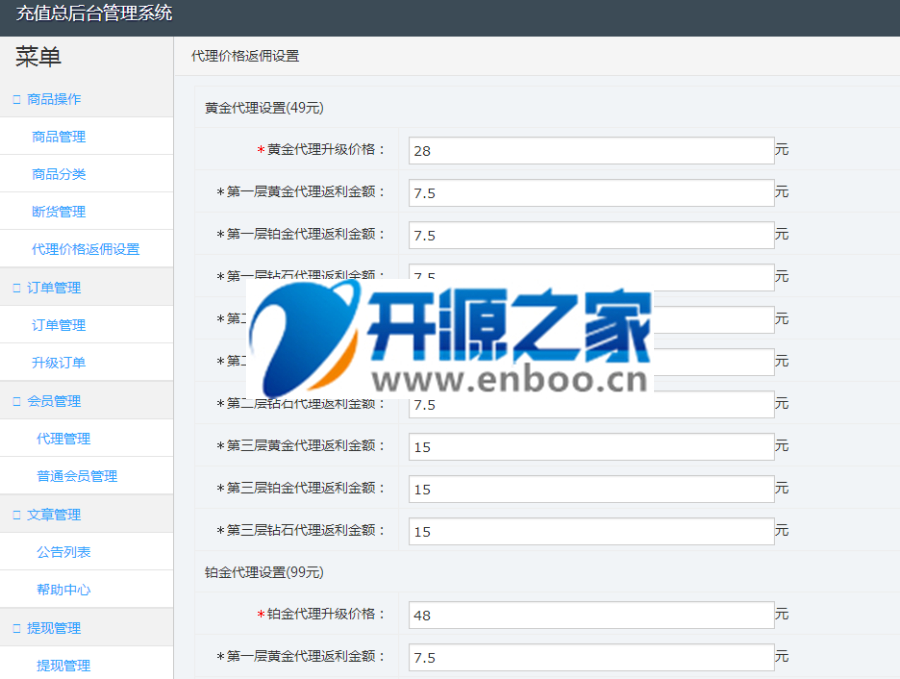The height and width of the screenshot is (679, 900).
Task: Click the 铂金代理设置(99元) section title
Action: tap(264, 572)
